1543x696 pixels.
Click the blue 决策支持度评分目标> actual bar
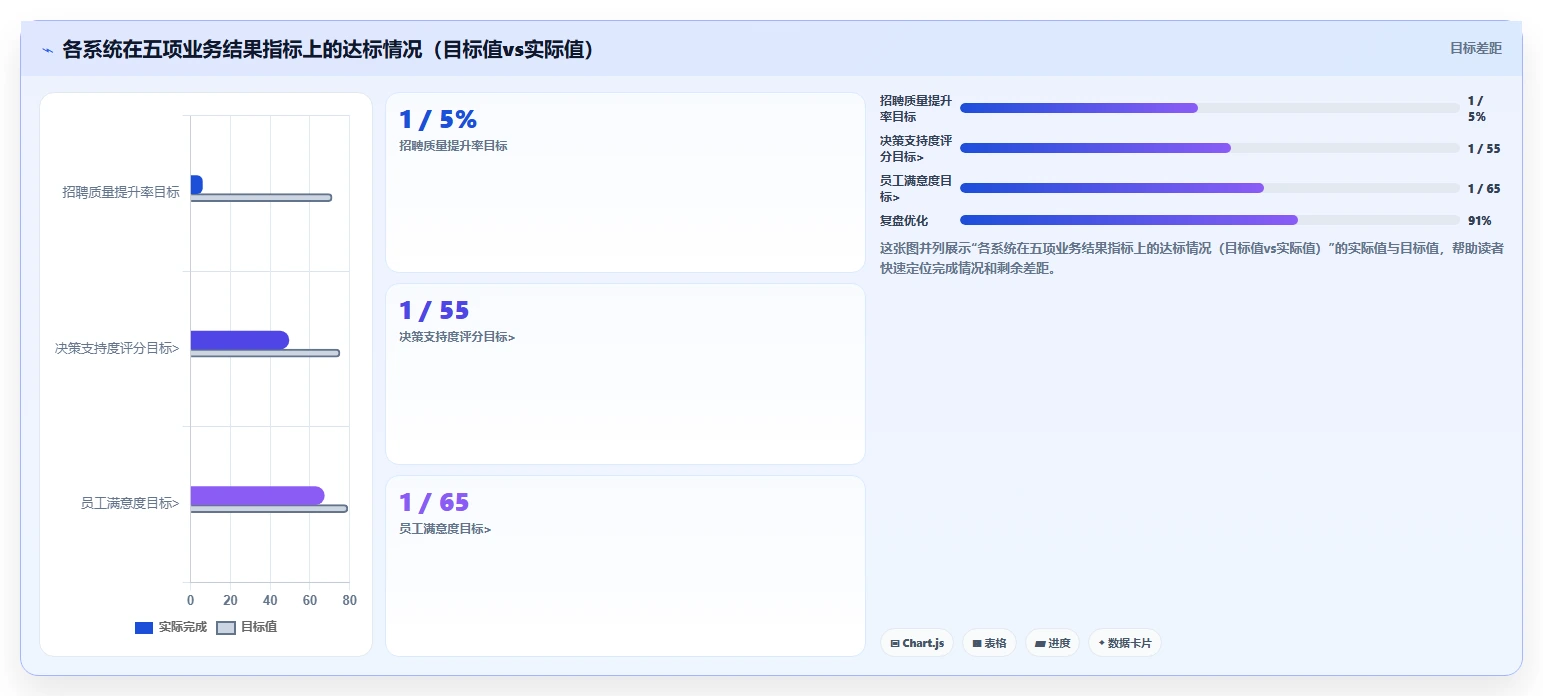pos(239,340)
